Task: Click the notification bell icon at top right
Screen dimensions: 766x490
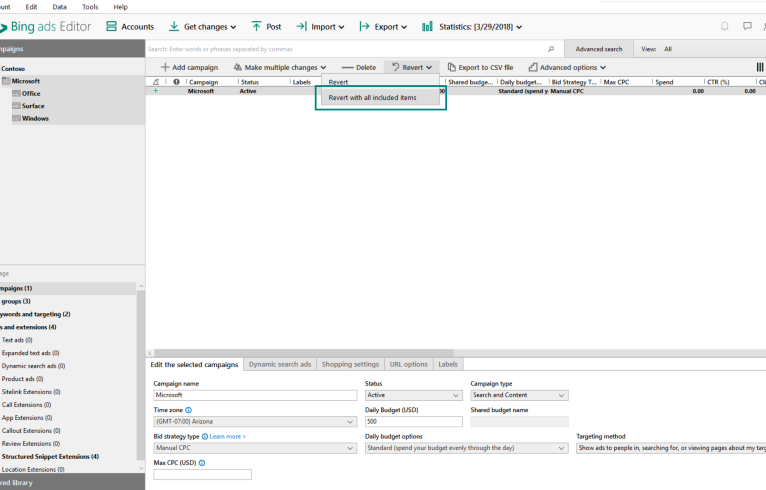Action: pos(720,26)
